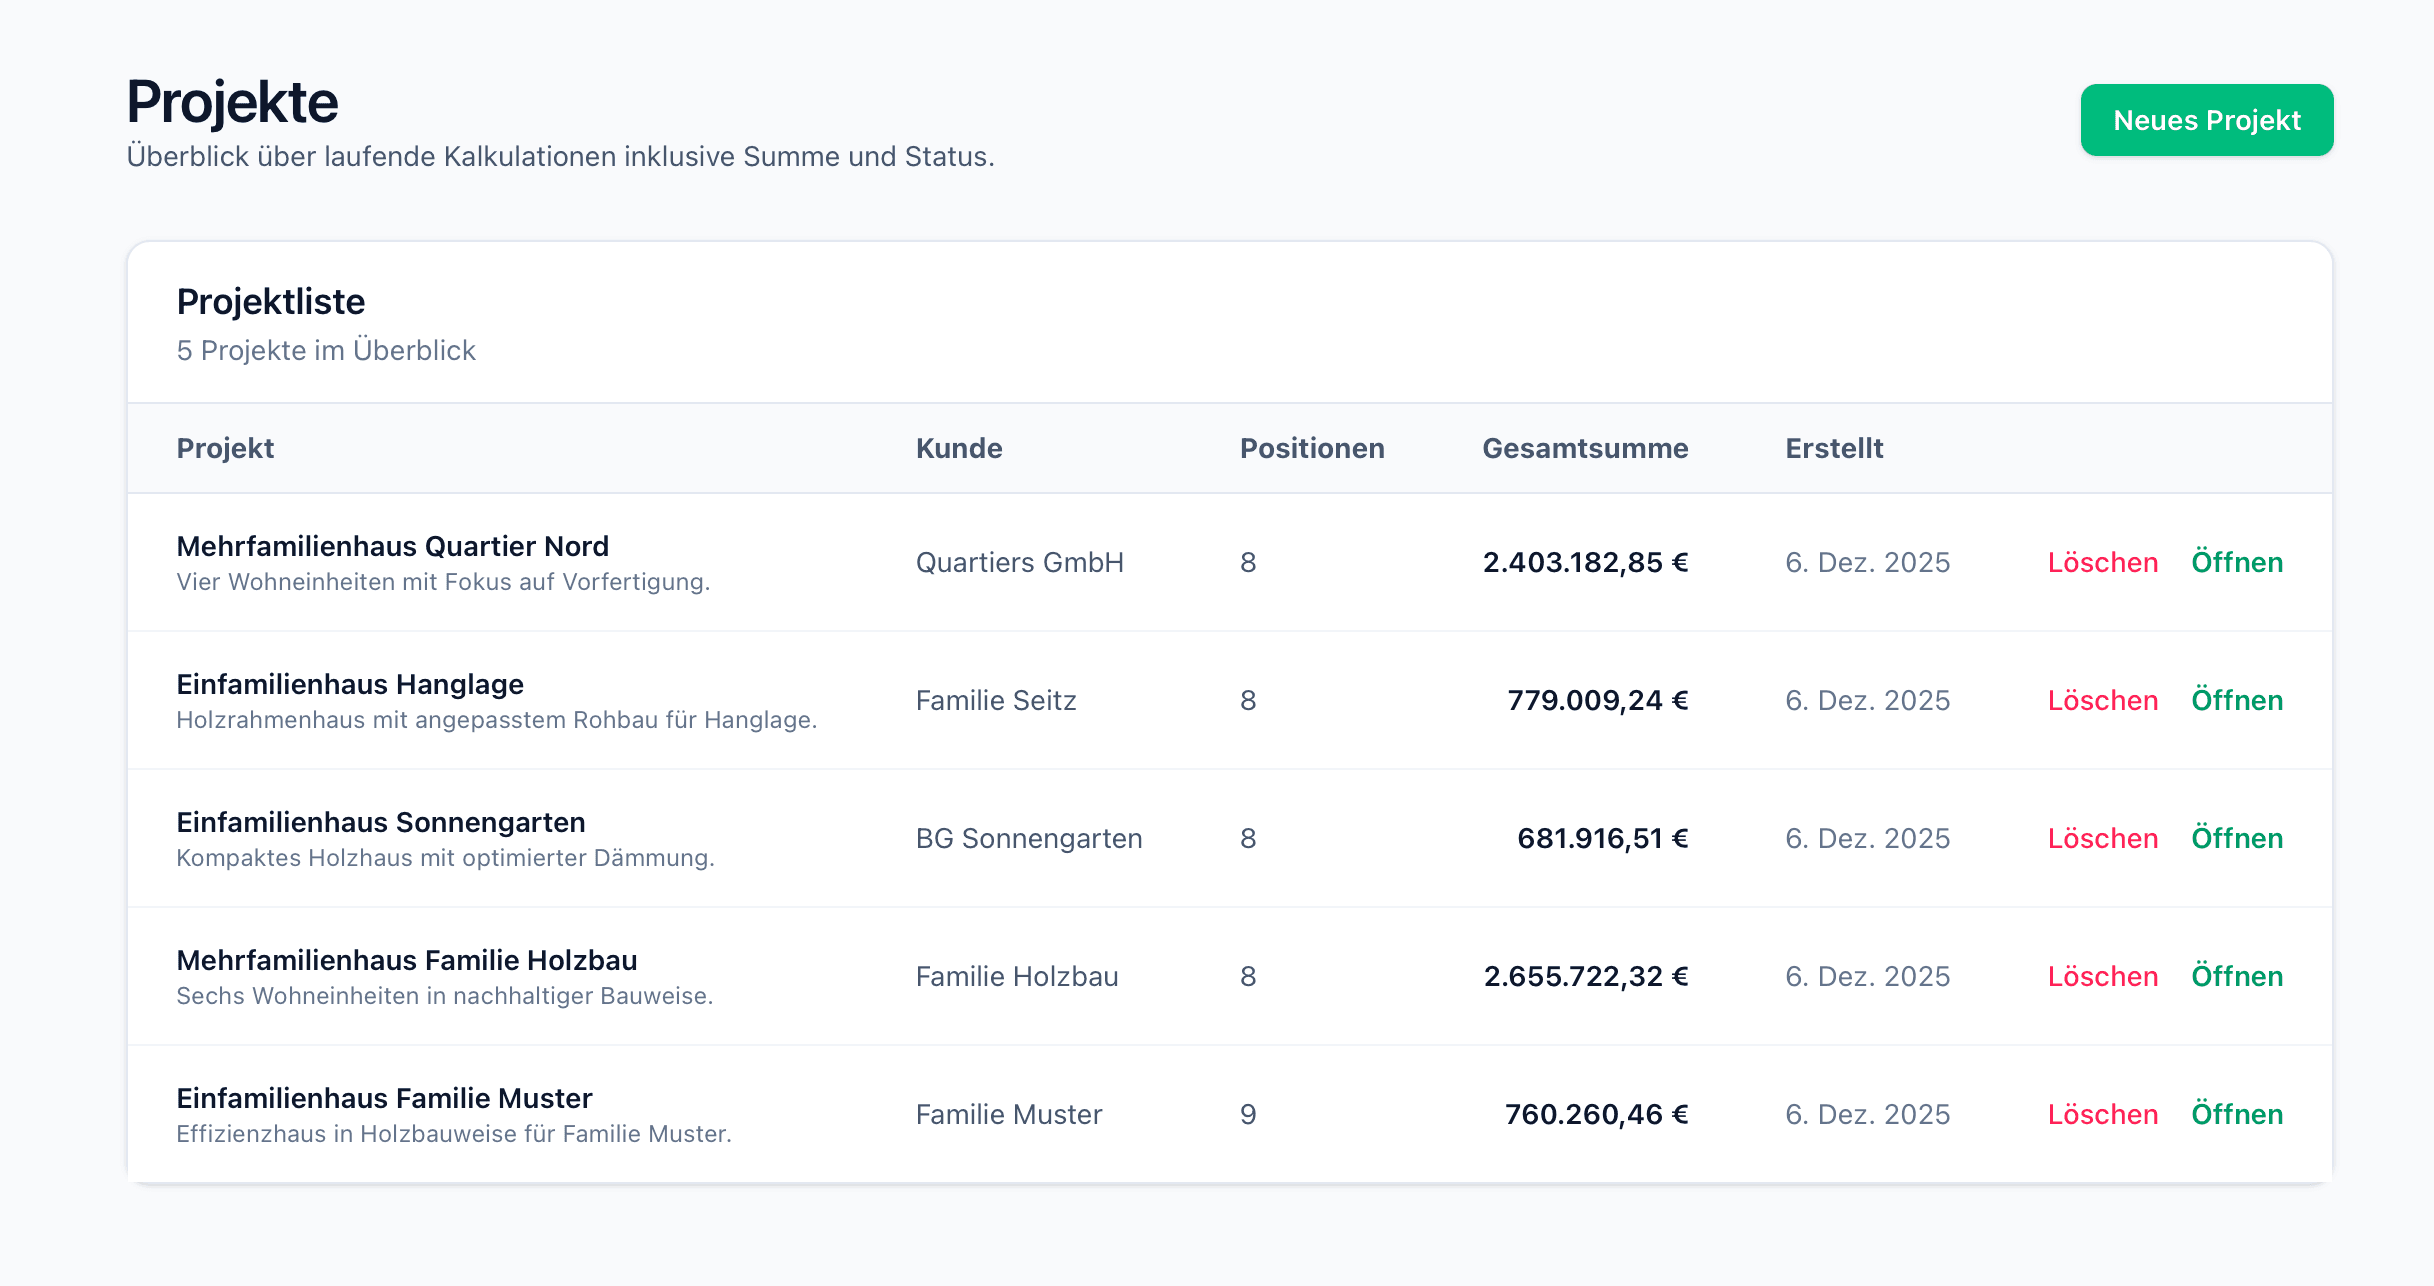The width and height of the screenshot is (2434, 1286).
Task: Select the Mehrfamilienhaus Quartier Nord title
Action: (392, 546)
